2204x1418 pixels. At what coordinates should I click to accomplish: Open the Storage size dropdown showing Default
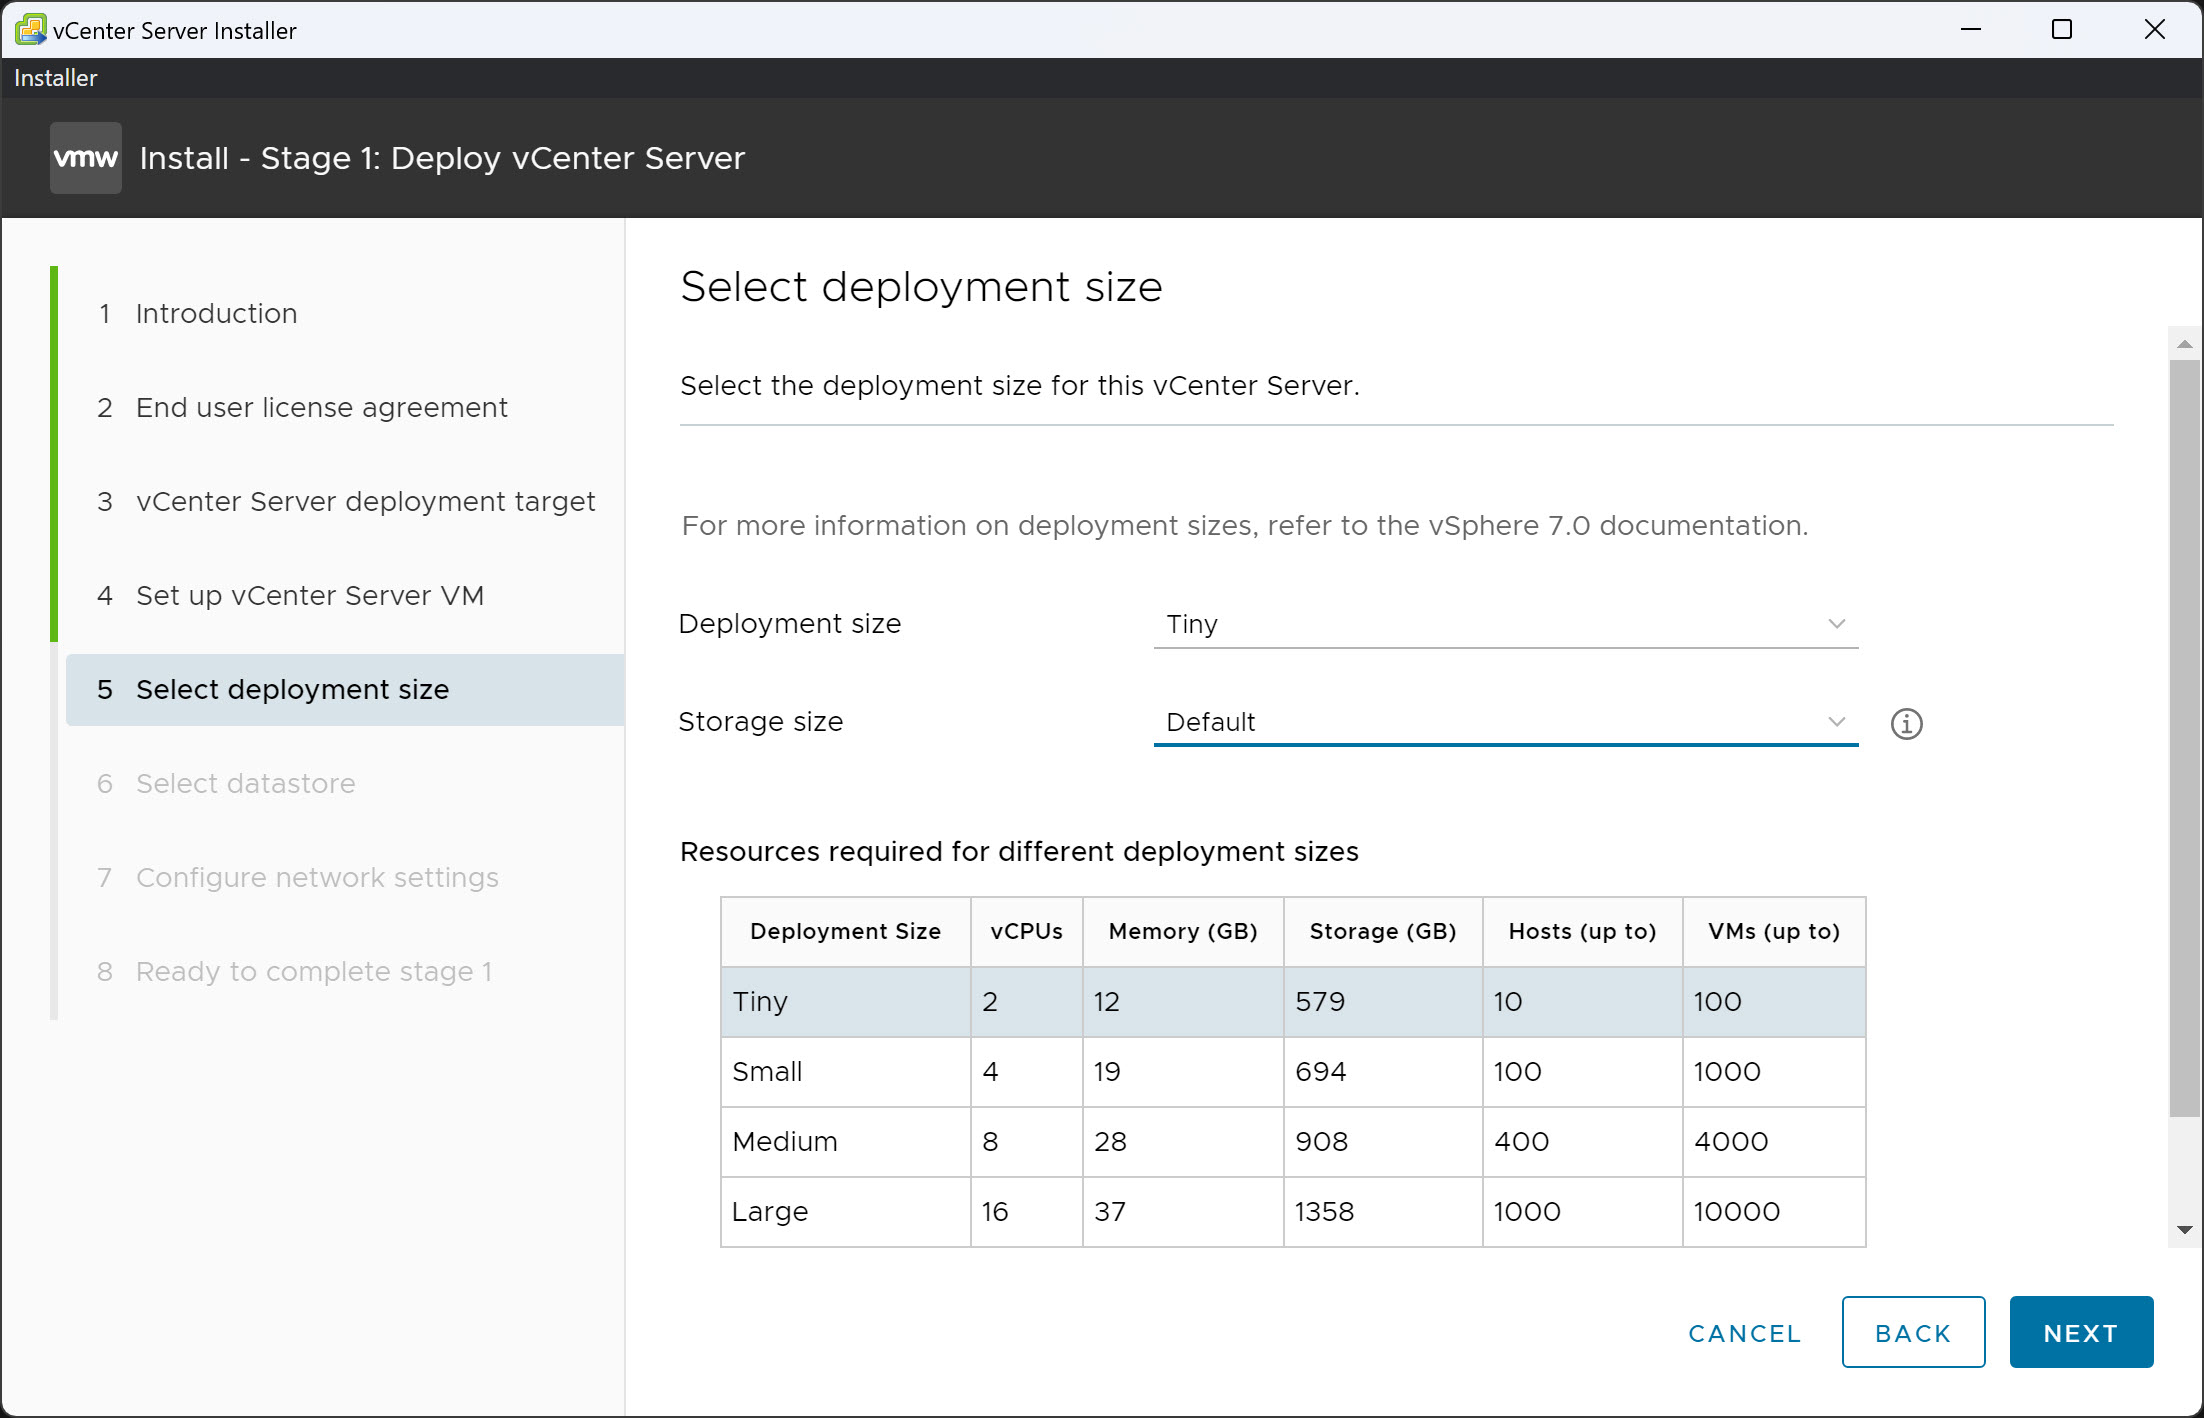pyautogui.click(x=1500, y=721)
